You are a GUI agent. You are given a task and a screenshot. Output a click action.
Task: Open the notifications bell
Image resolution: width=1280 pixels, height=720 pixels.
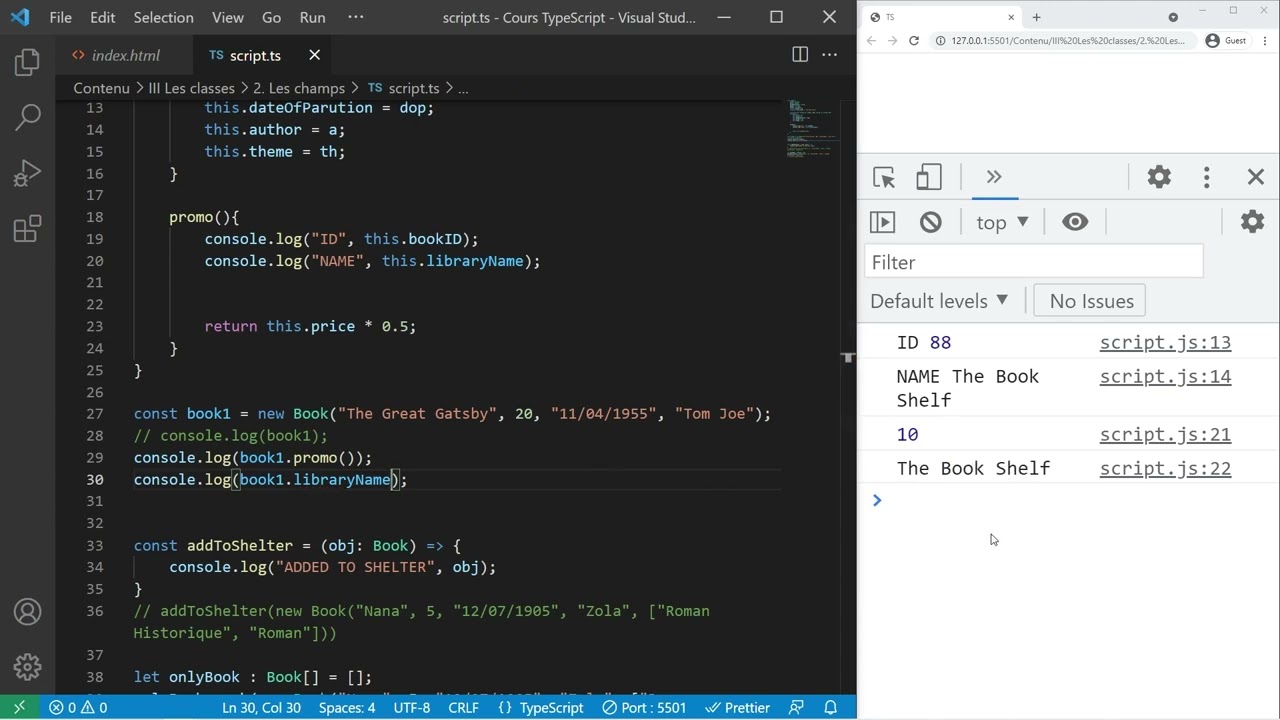(830, 707)
